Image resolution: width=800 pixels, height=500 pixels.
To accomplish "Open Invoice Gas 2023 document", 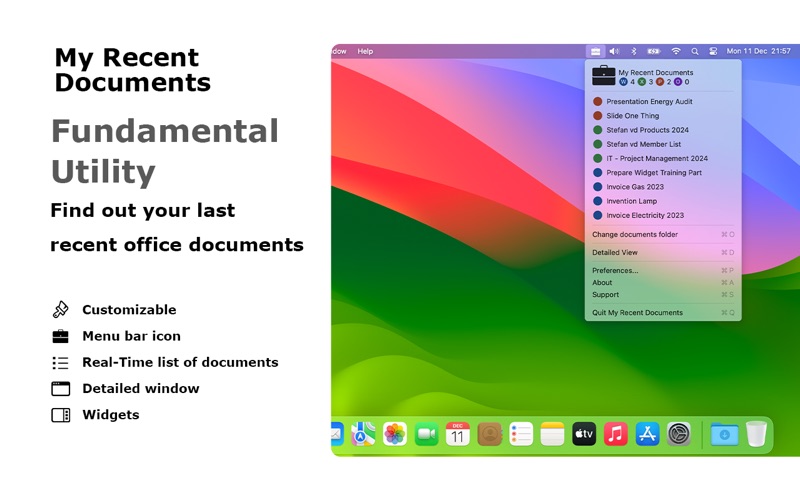I will click(663, 187).
